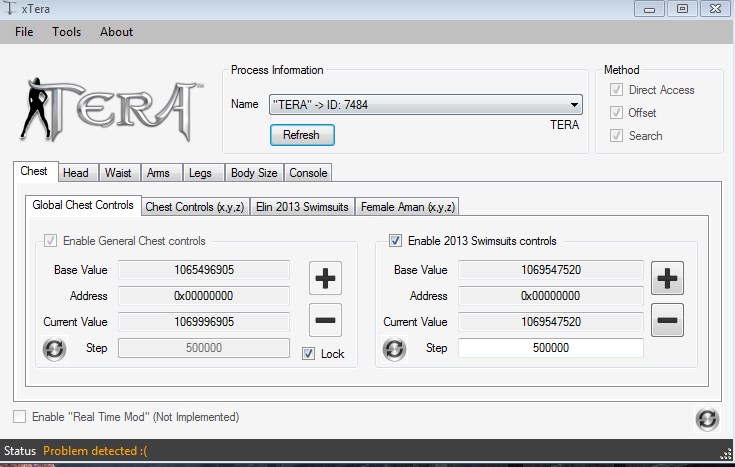Switch to the Body Size tab
This screenshot has width=735, height=467.
[254, 173]
